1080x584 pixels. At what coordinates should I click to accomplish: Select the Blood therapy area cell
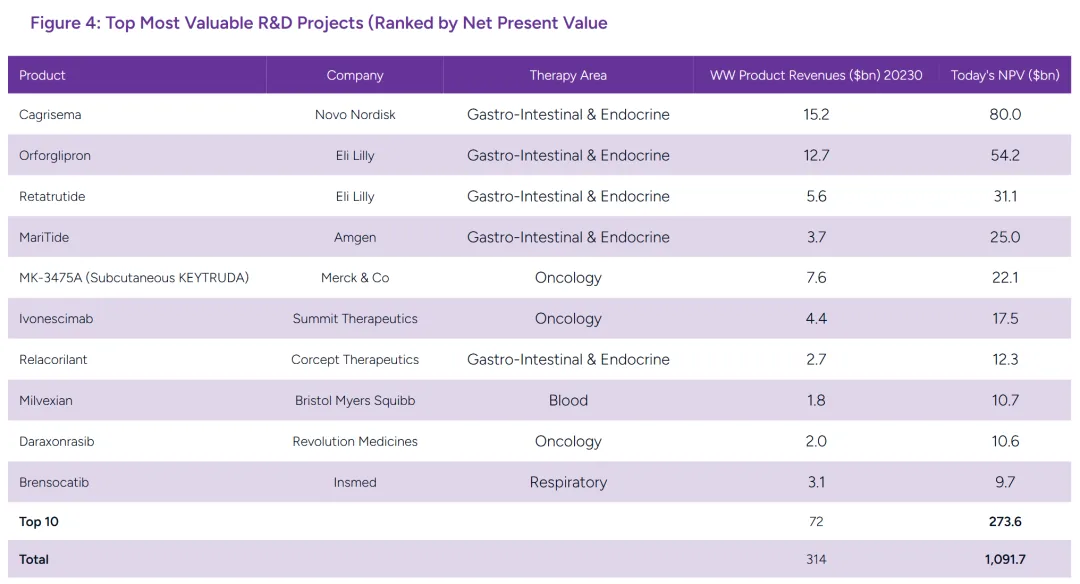[x=568, y=401]
